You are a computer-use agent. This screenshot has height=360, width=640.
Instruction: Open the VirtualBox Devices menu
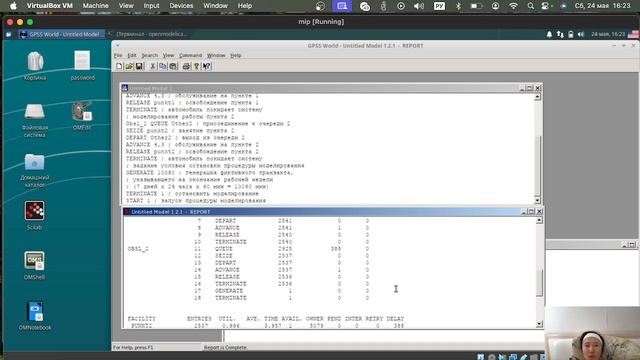181,6
